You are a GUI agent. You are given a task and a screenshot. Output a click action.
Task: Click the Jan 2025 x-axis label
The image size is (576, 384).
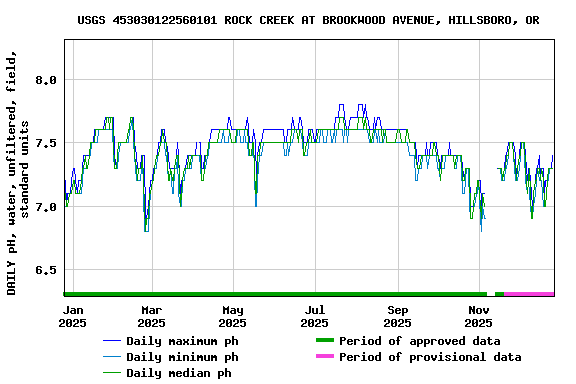coord(73,317)
